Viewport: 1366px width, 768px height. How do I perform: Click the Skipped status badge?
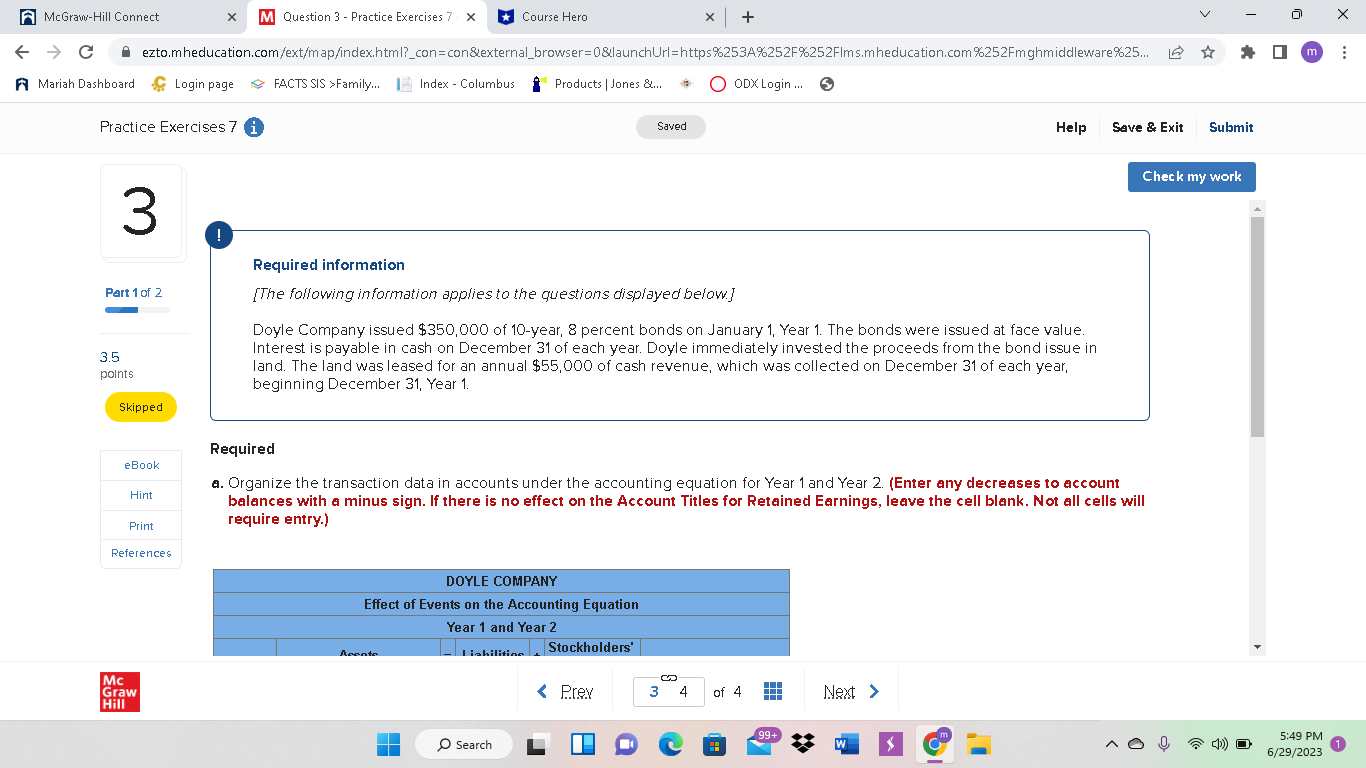pos(140,407)
